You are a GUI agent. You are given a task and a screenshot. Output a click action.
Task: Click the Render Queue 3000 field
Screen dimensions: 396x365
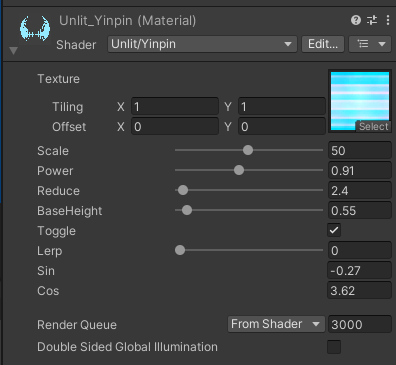[359, 324]
